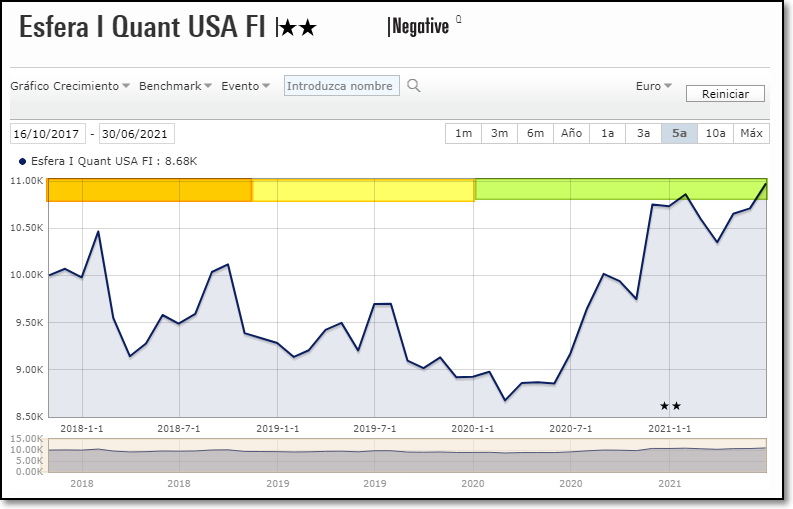Focus the Introduzca nombre search field
Viewport: 793px width, 509px height.
pos(341,86)
